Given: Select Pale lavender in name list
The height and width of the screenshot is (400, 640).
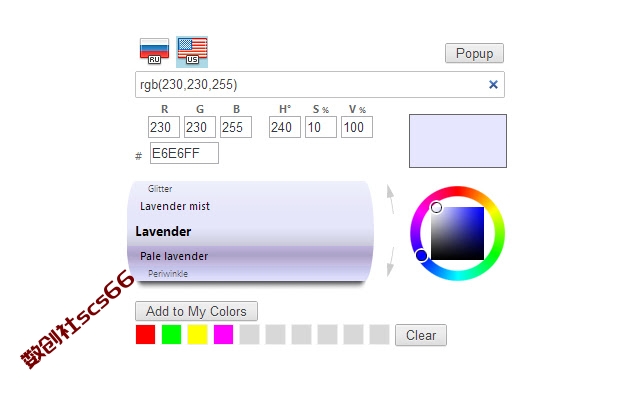Looking at the screenshot, I should [174, 256].
